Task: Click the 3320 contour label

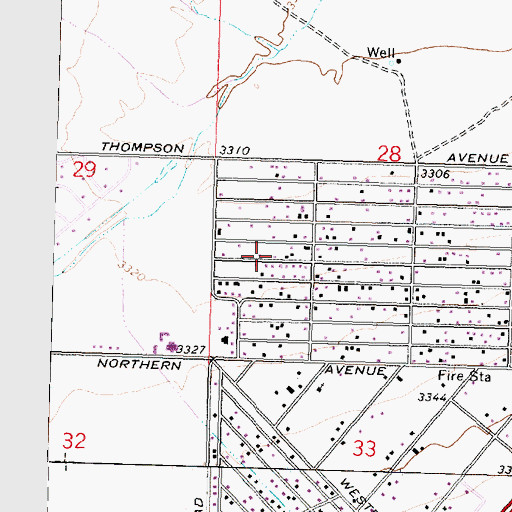Action: (x=132, y=271)
